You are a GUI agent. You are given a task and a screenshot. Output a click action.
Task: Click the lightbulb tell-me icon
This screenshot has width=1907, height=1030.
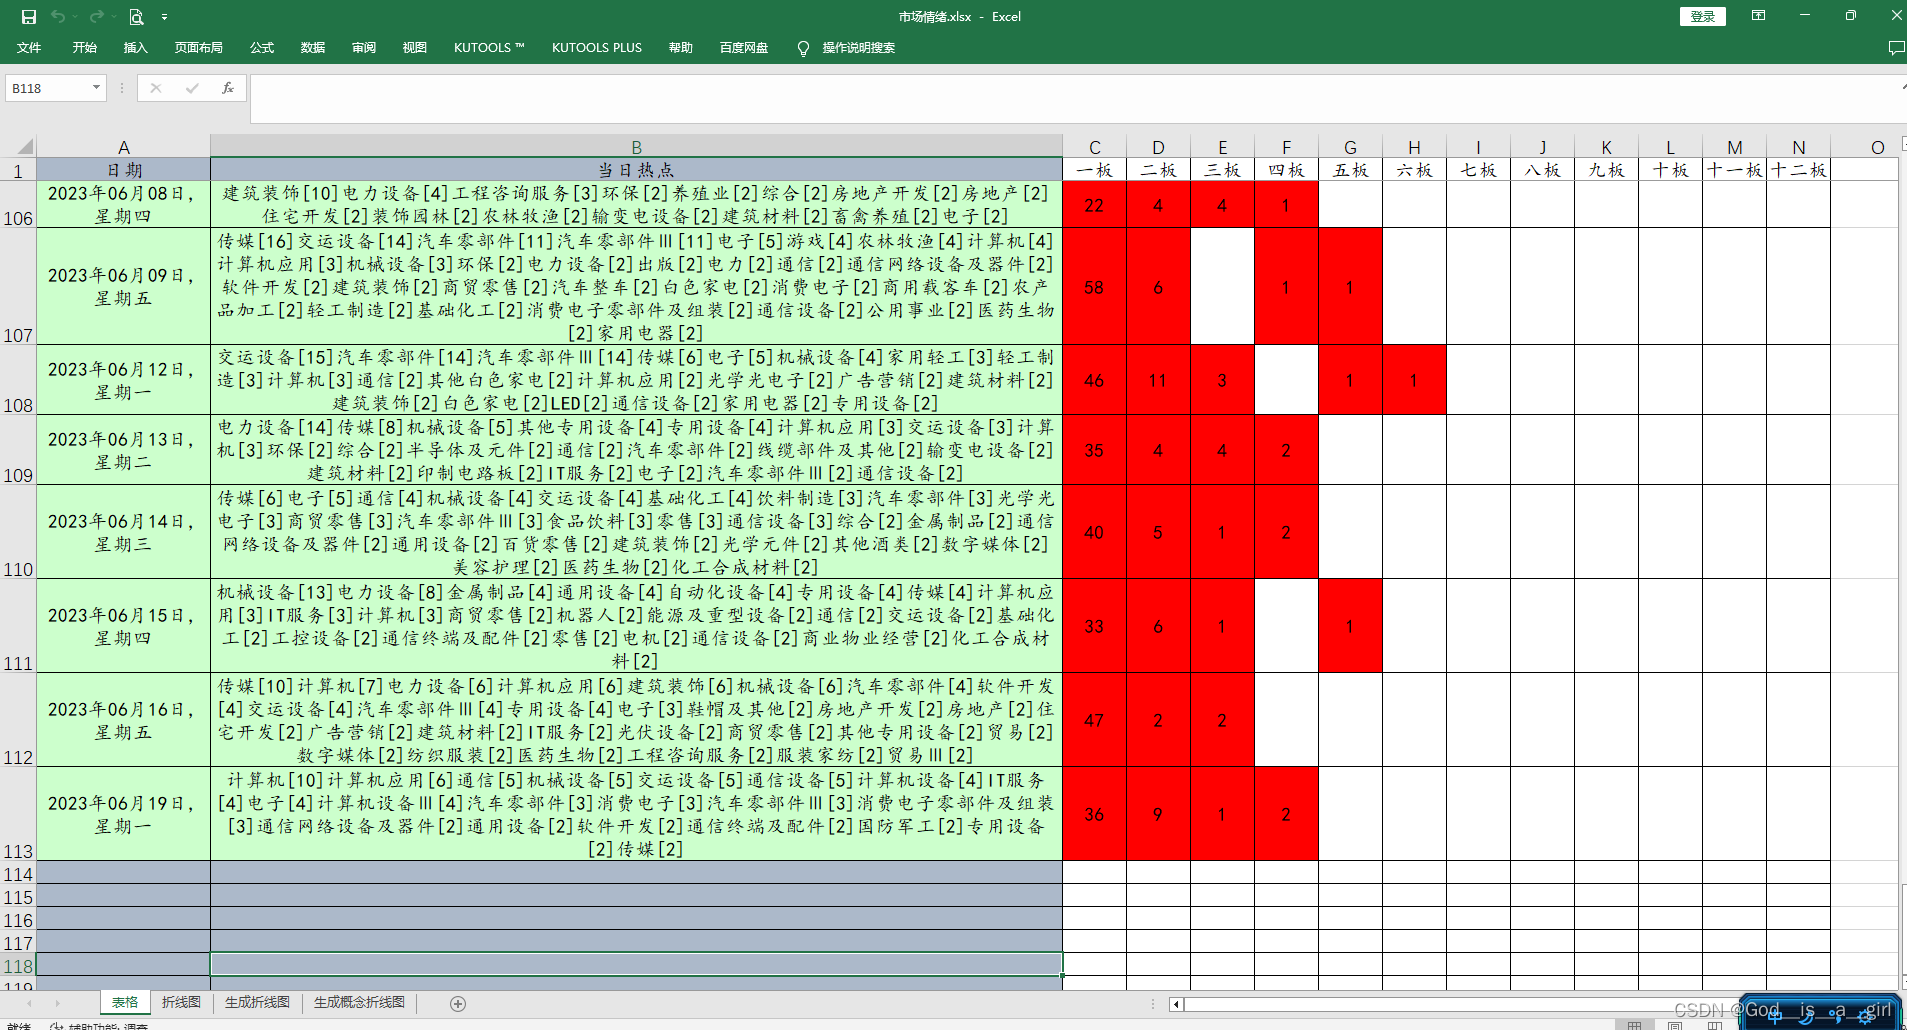click(x=803, y=48)
